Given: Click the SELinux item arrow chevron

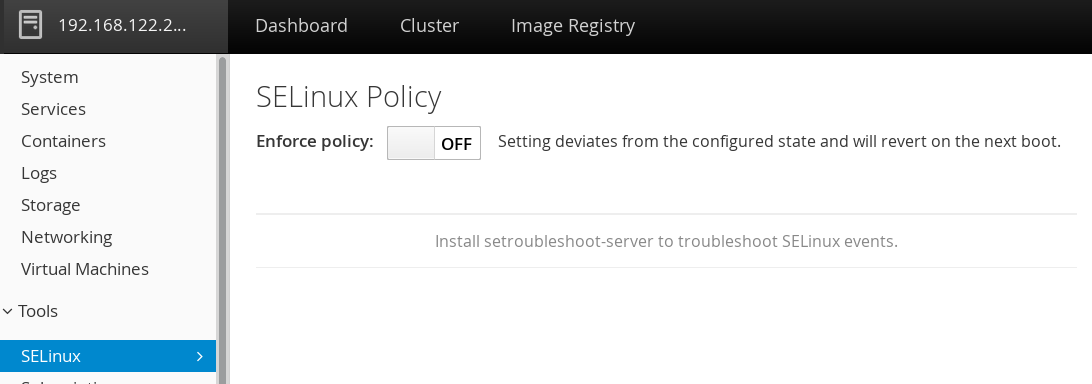Looking at the screenshot, I should [x=200, y=356].
